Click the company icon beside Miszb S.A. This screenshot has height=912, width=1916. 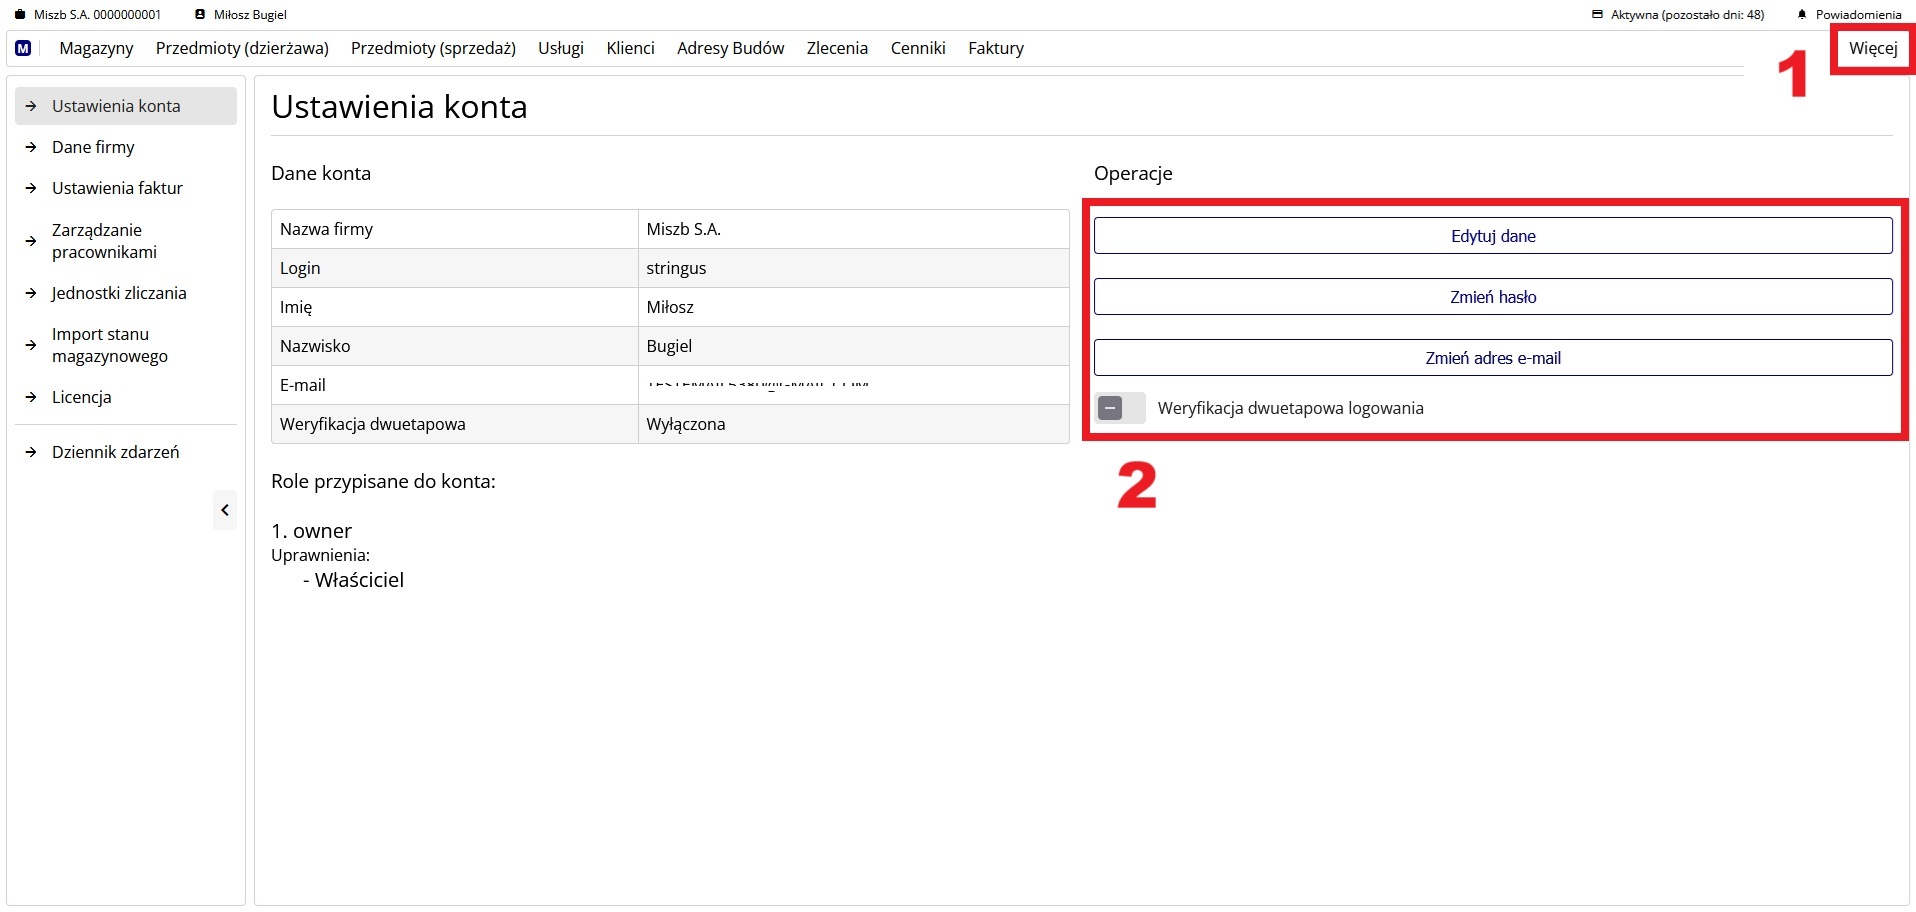(x=20, y=15)
